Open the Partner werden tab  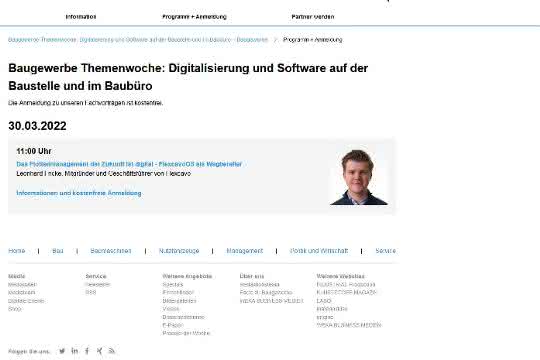(x=313, y=17)
